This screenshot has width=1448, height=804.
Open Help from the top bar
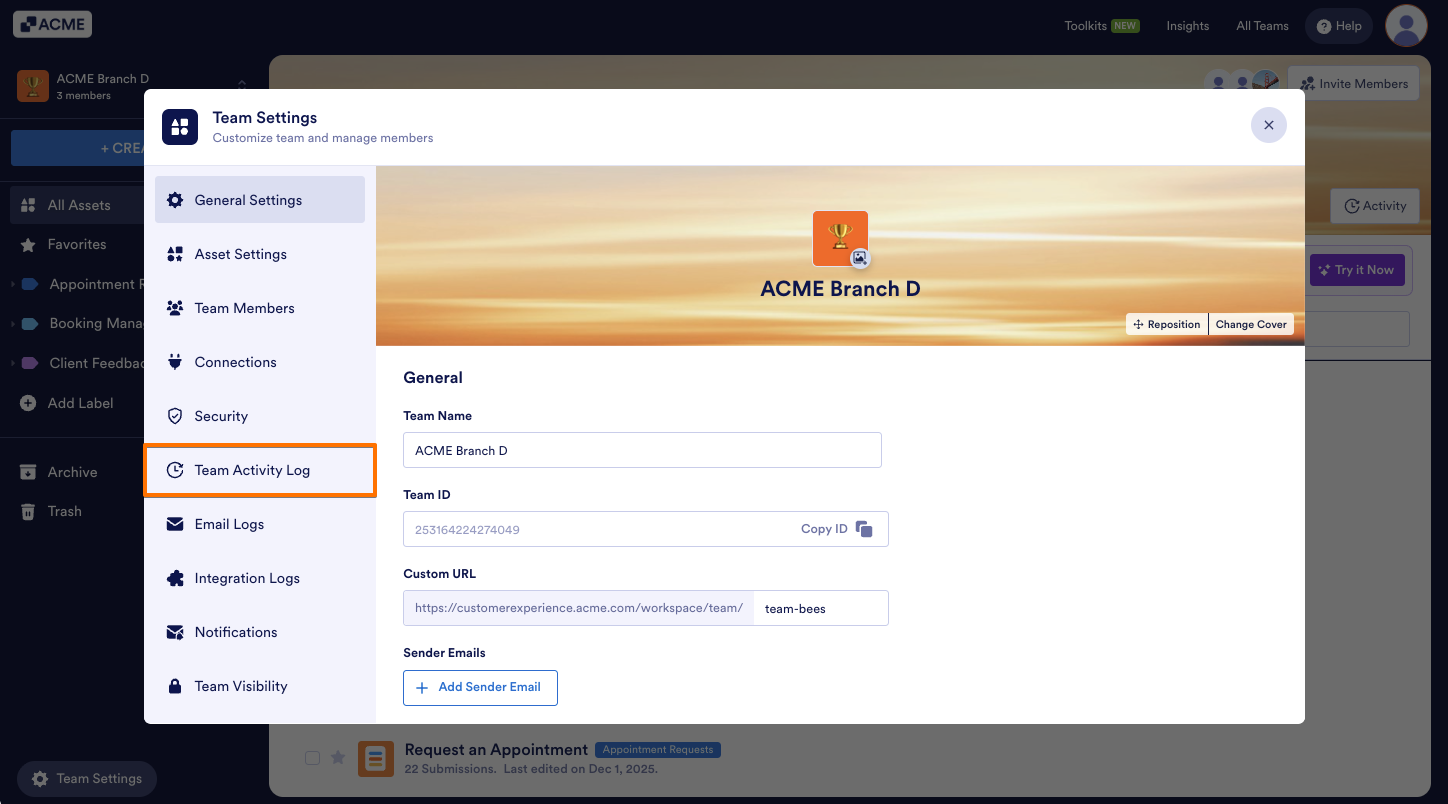[1339, 26]
